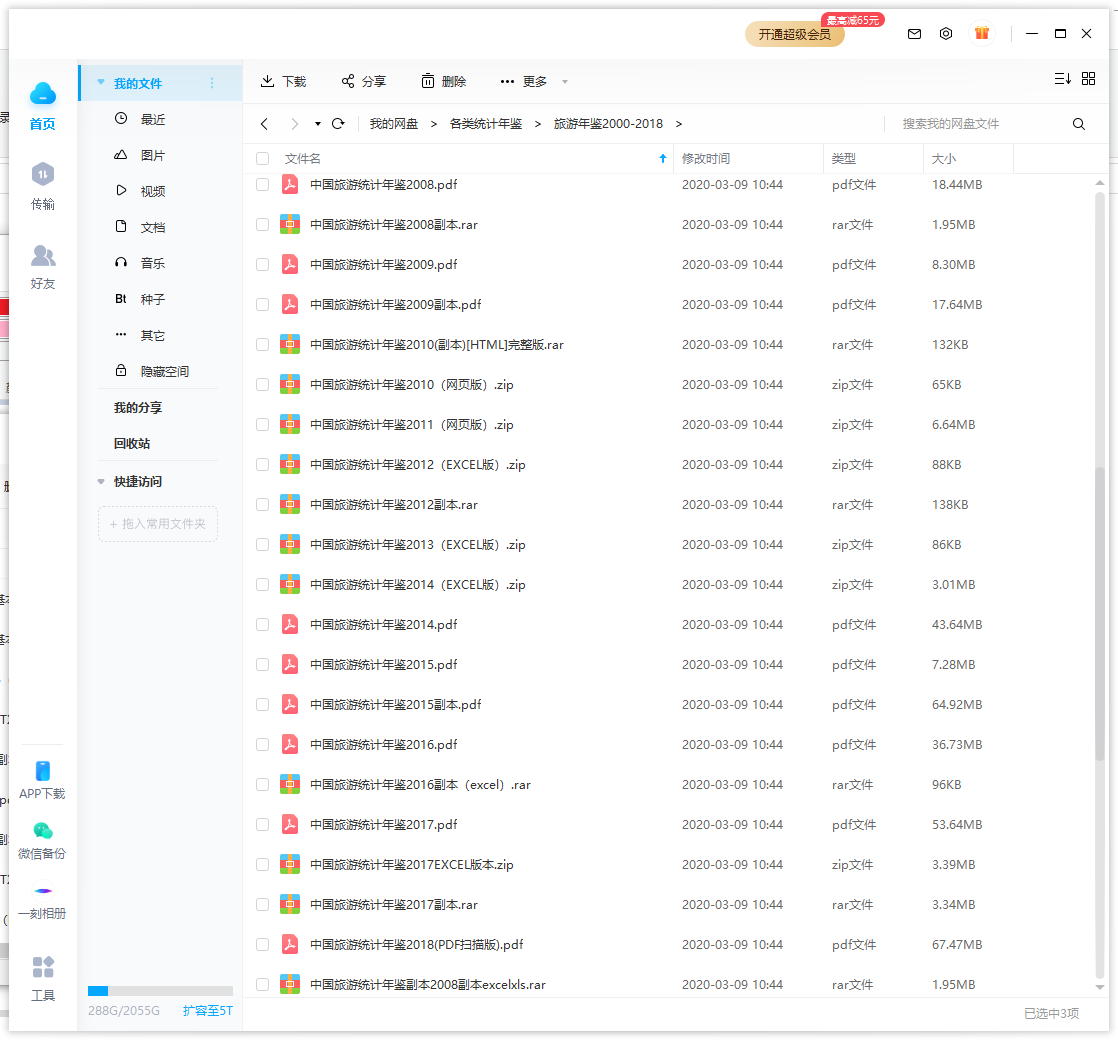Open settings hexagon icon in title bar
1118x1040 pixels.
945,34
